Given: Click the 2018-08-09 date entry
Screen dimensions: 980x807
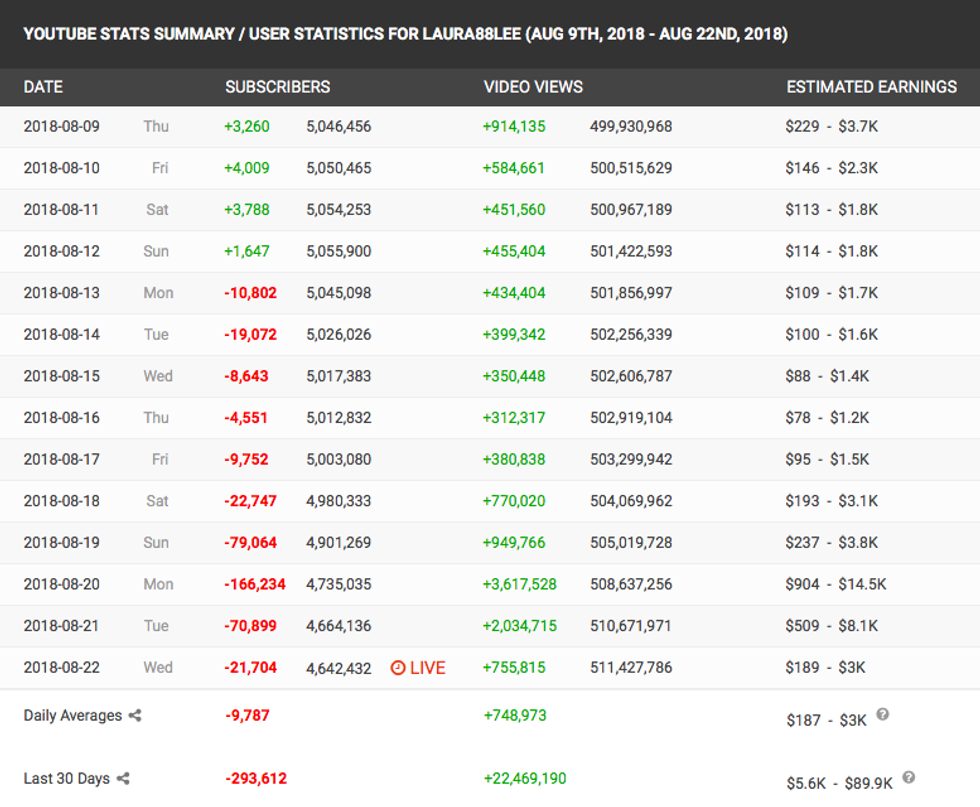Looking at the screenshot, I should pos(62,126).
